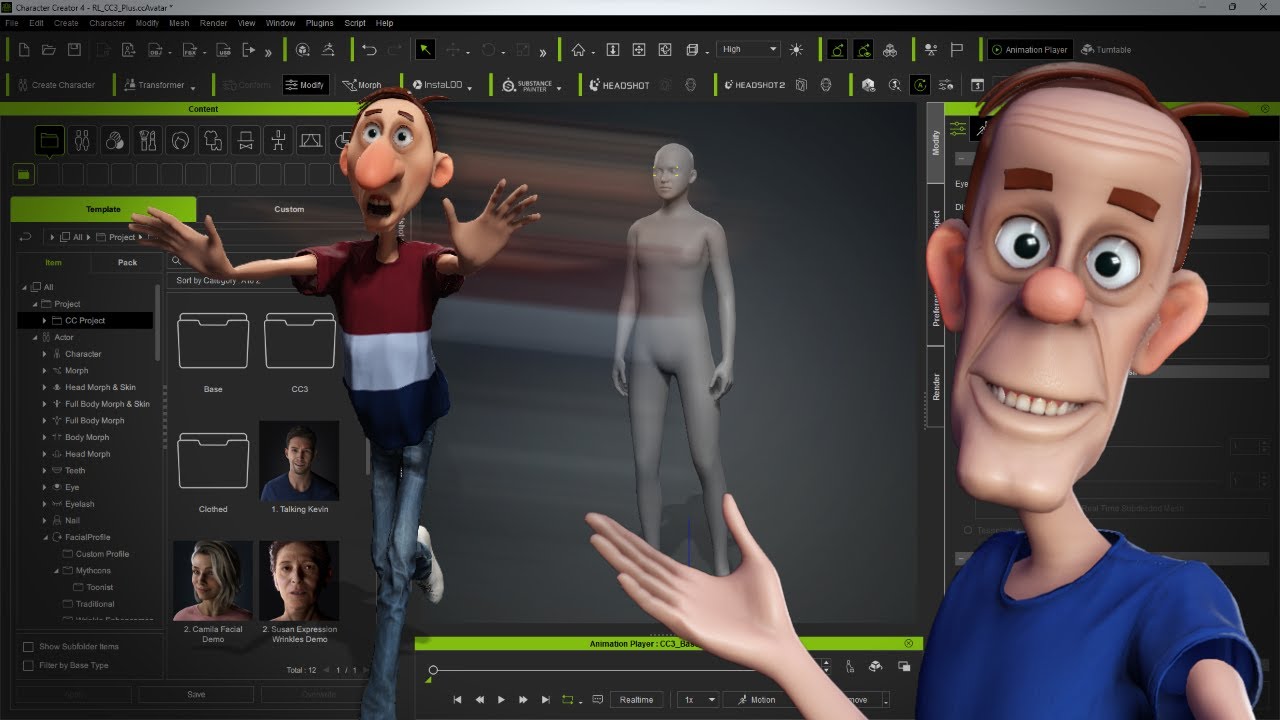This screenshot has width=1280, height=720.
Task: Click the Export FBX icon
Action: [x=188, y=50]
